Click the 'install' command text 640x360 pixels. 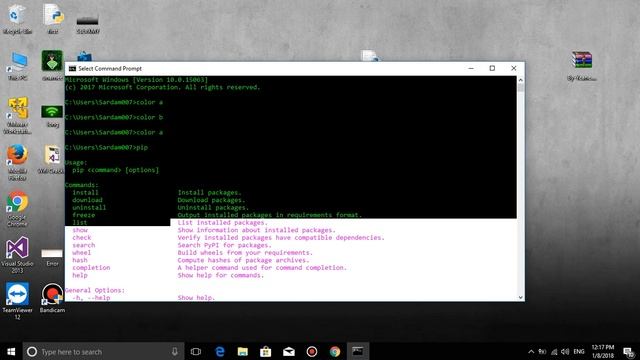point(85,193)
